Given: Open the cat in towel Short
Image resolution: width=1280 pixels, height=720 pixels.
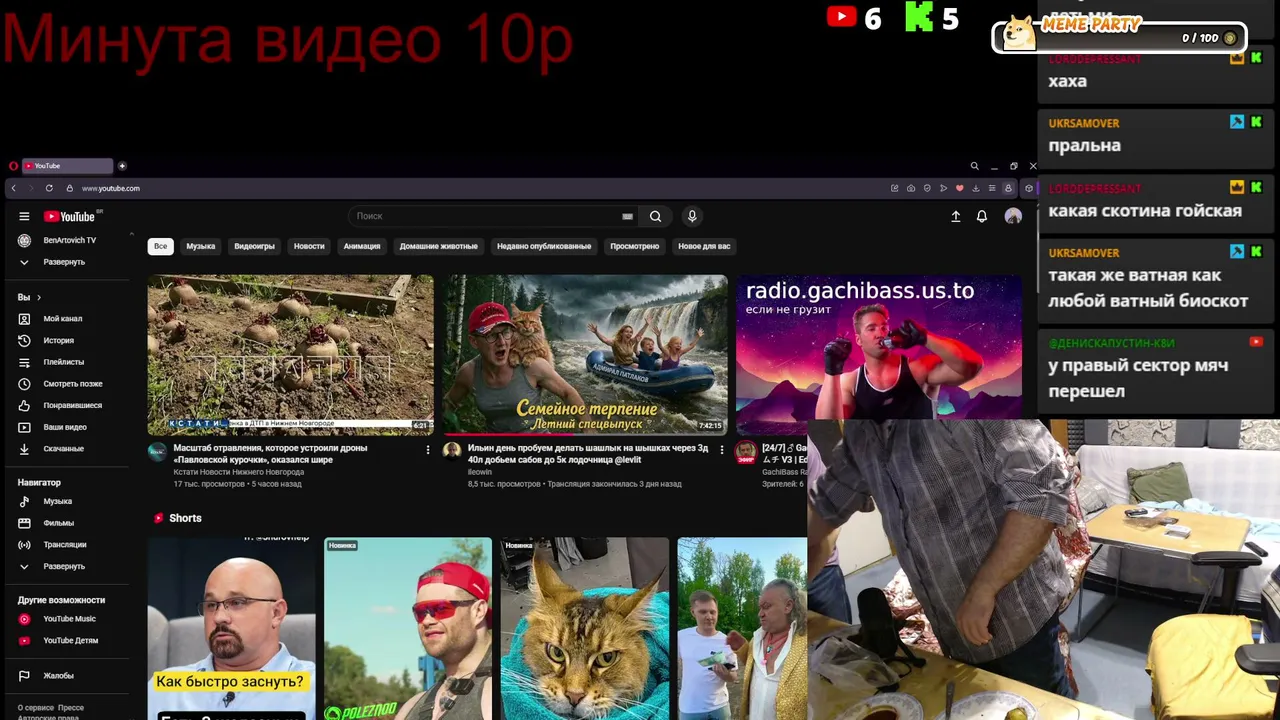Looking at the screenshot, I should point(585,628).
